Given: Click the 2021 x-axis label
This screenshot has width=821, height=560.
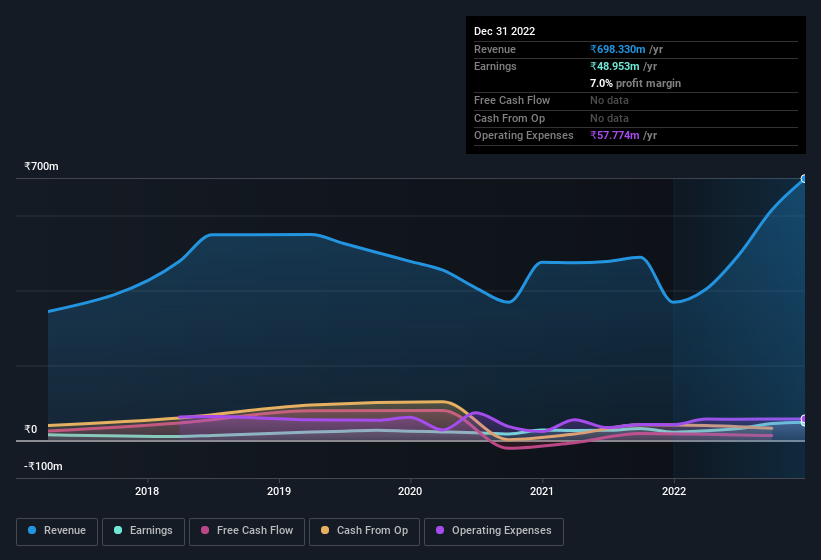Looking at the screenshot, I should [541, 491].
